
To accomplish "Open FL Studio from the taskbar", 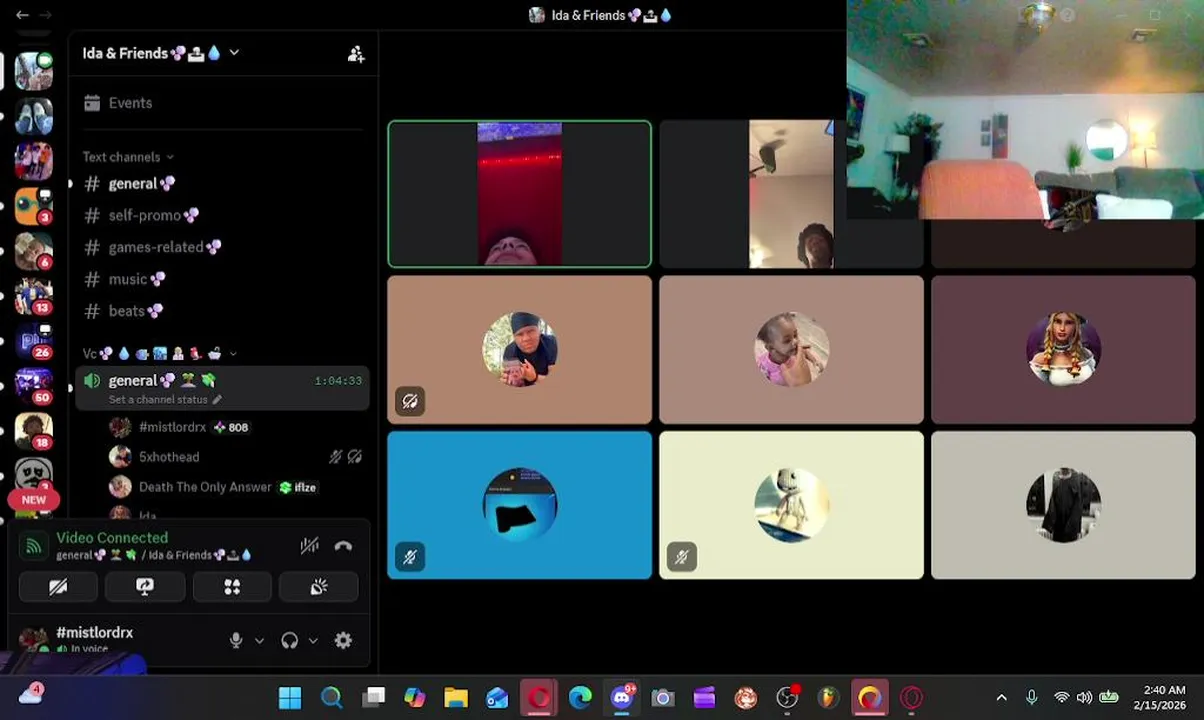I will coord(828,697).
